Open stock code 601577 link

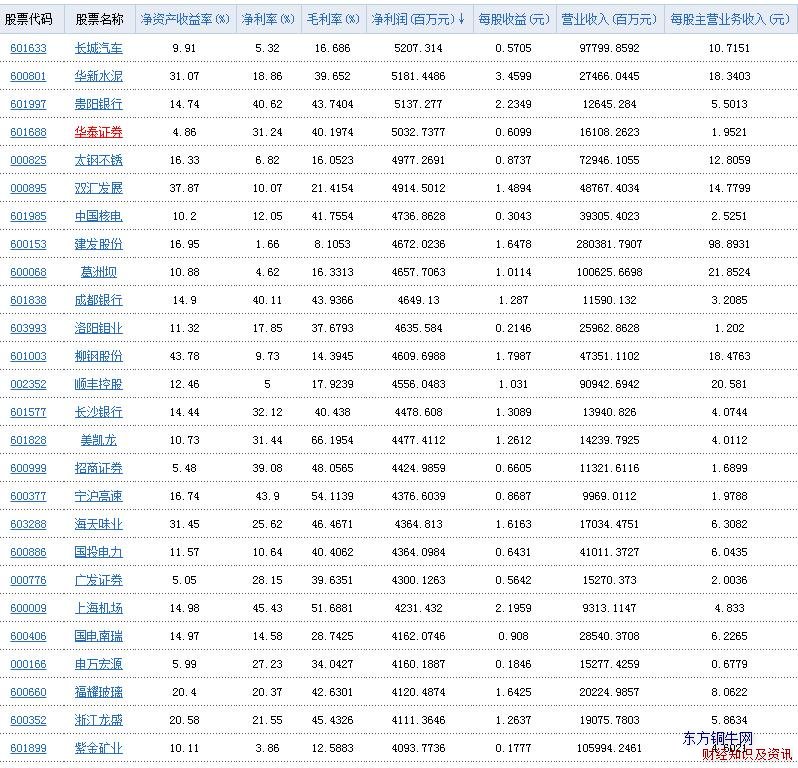tap(28, 412)
